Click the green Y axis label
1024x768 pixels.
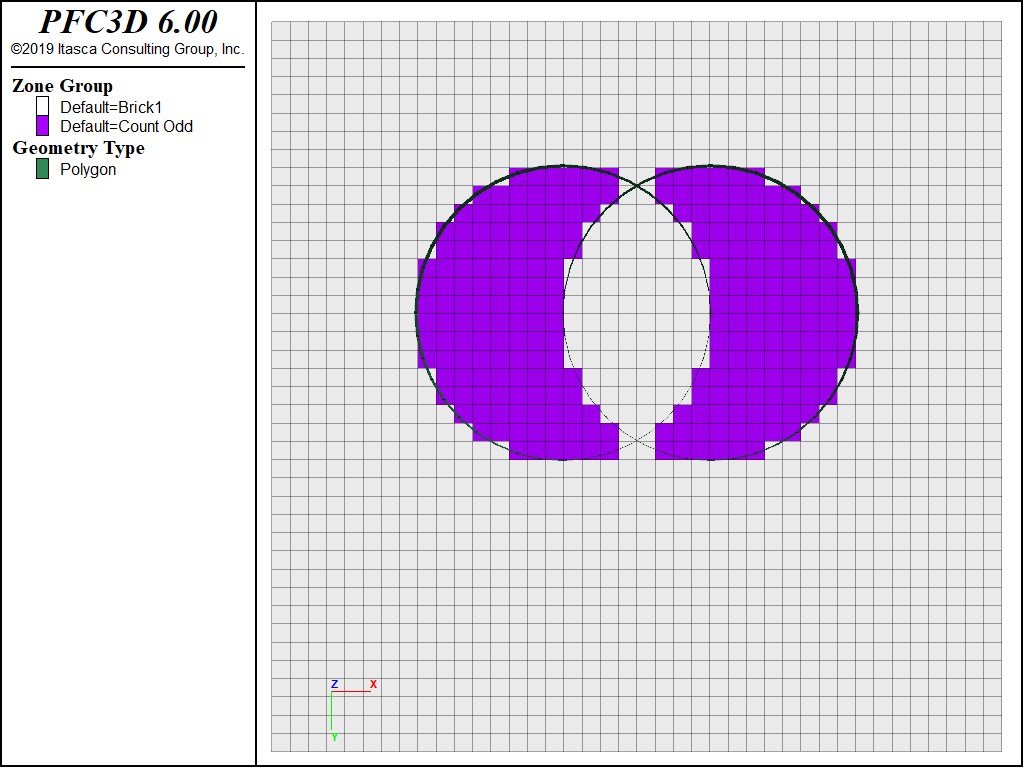point(334,737)
